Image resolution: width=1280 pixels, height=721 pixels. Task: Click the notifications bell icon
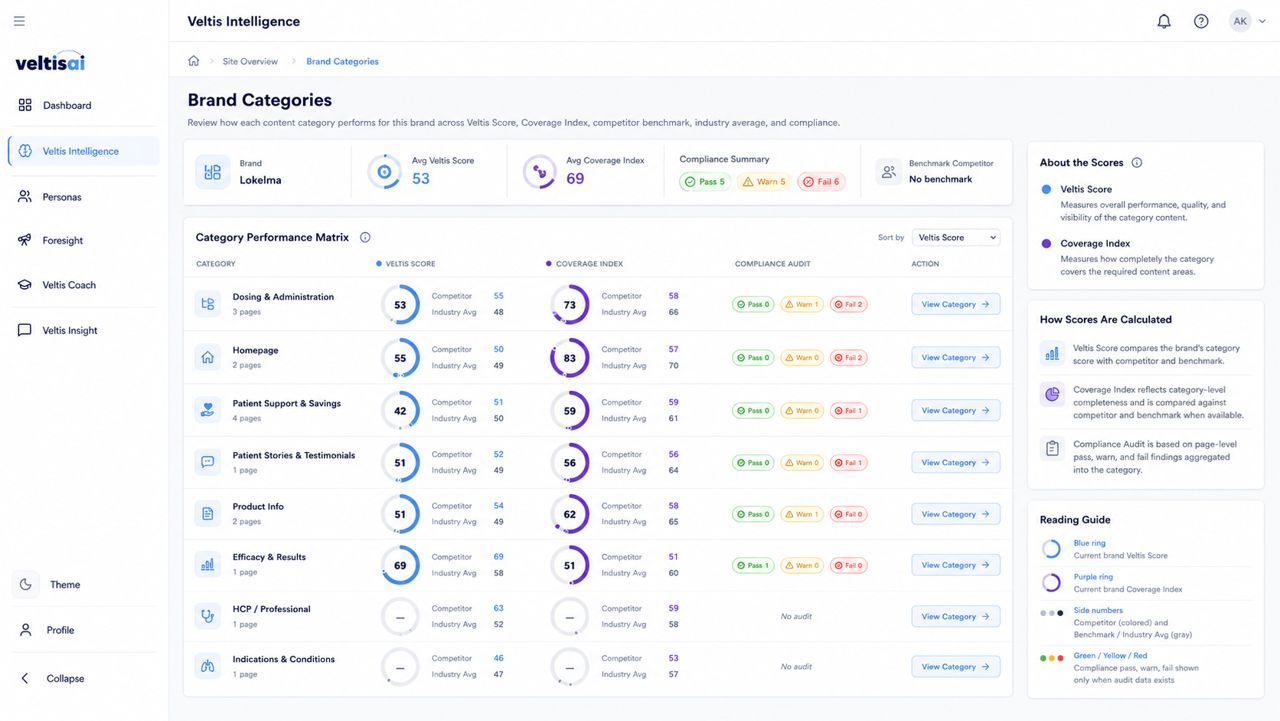1164,21
